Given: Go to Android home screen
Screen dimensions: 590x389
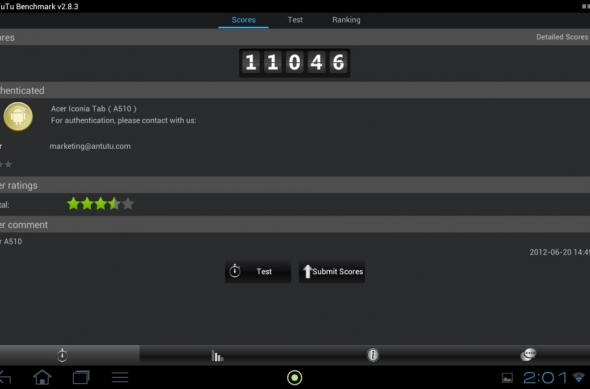Looking at the screenshot, I should [42, 377].
